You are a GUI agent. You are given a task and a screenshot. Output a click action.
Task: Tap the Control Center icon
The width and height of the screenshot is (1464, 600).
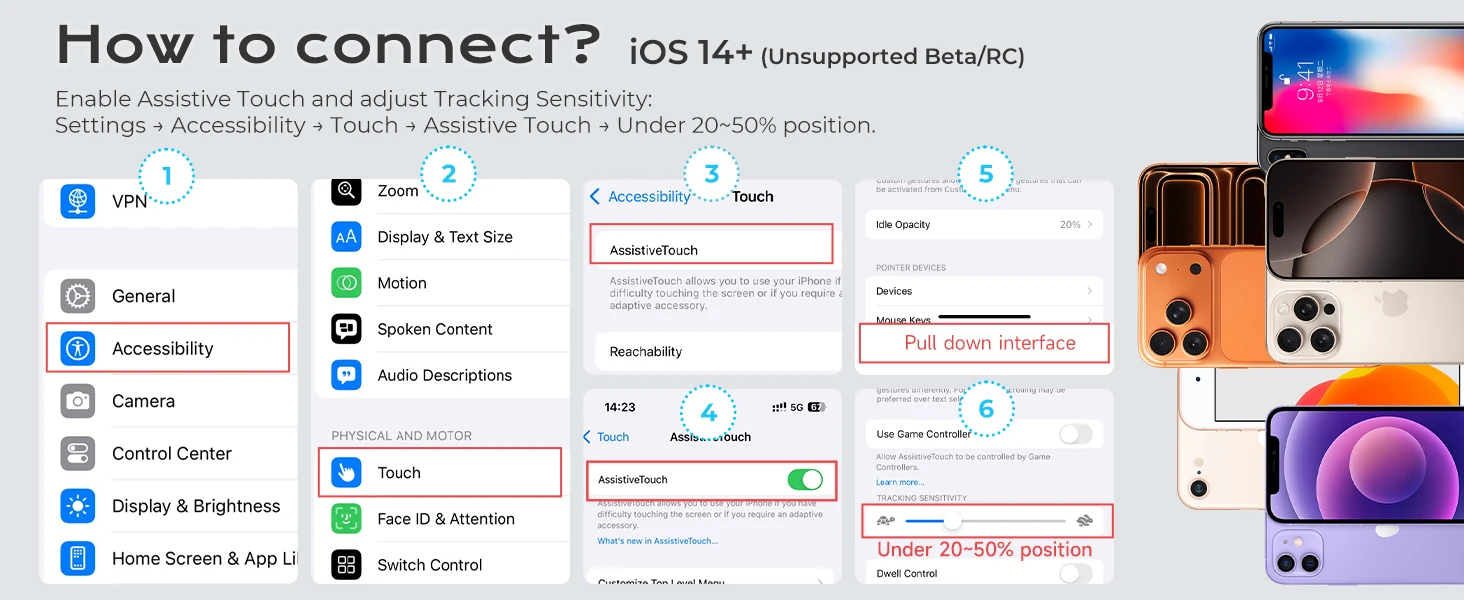(78, 453)
